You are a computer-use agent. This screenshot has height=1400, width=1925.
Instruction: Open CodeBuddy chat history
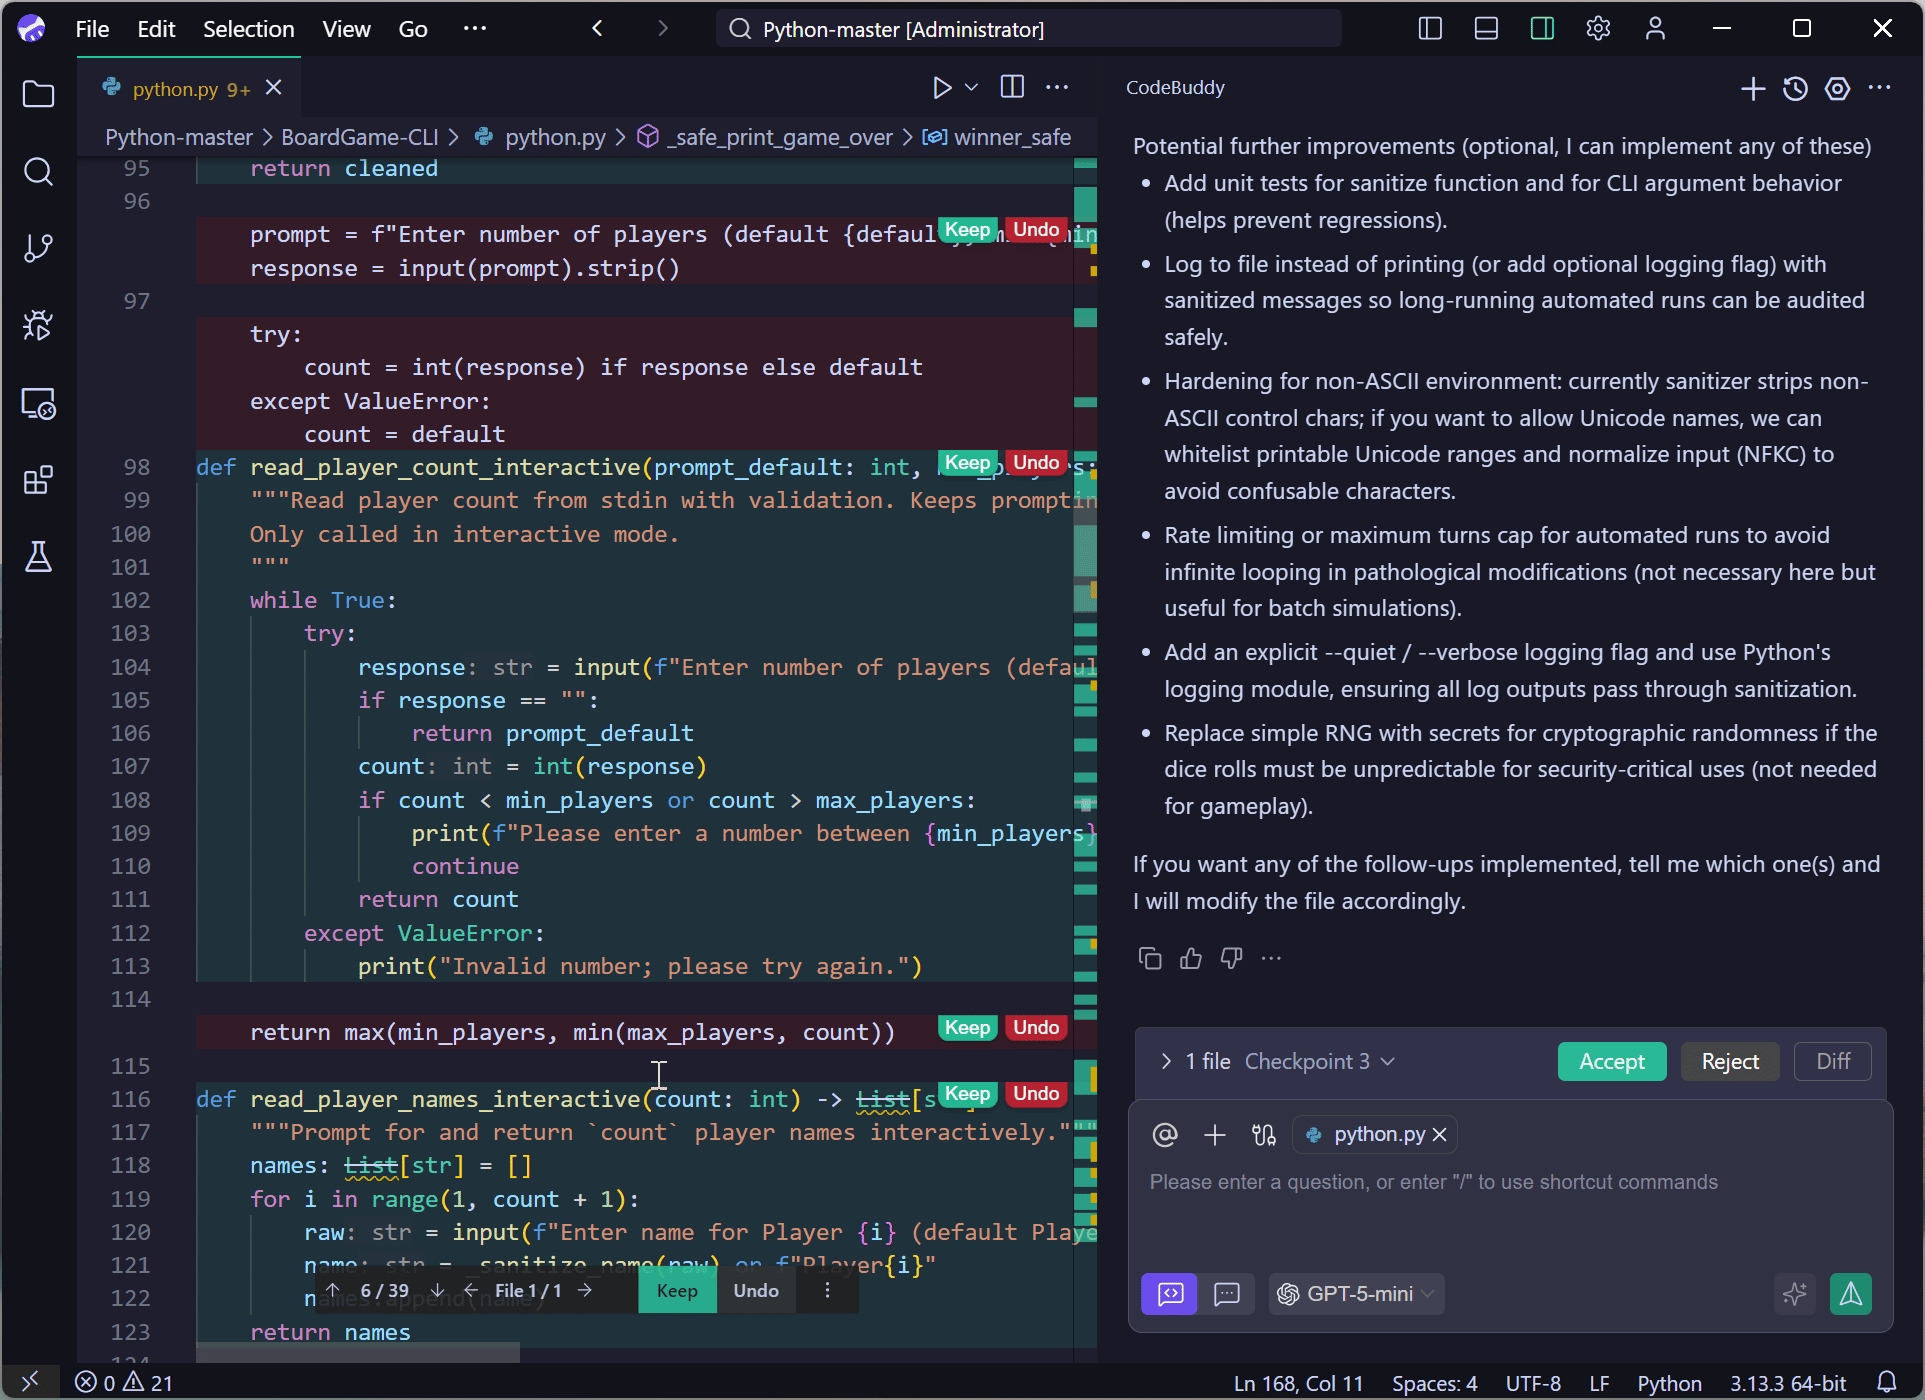[1795, 88]
